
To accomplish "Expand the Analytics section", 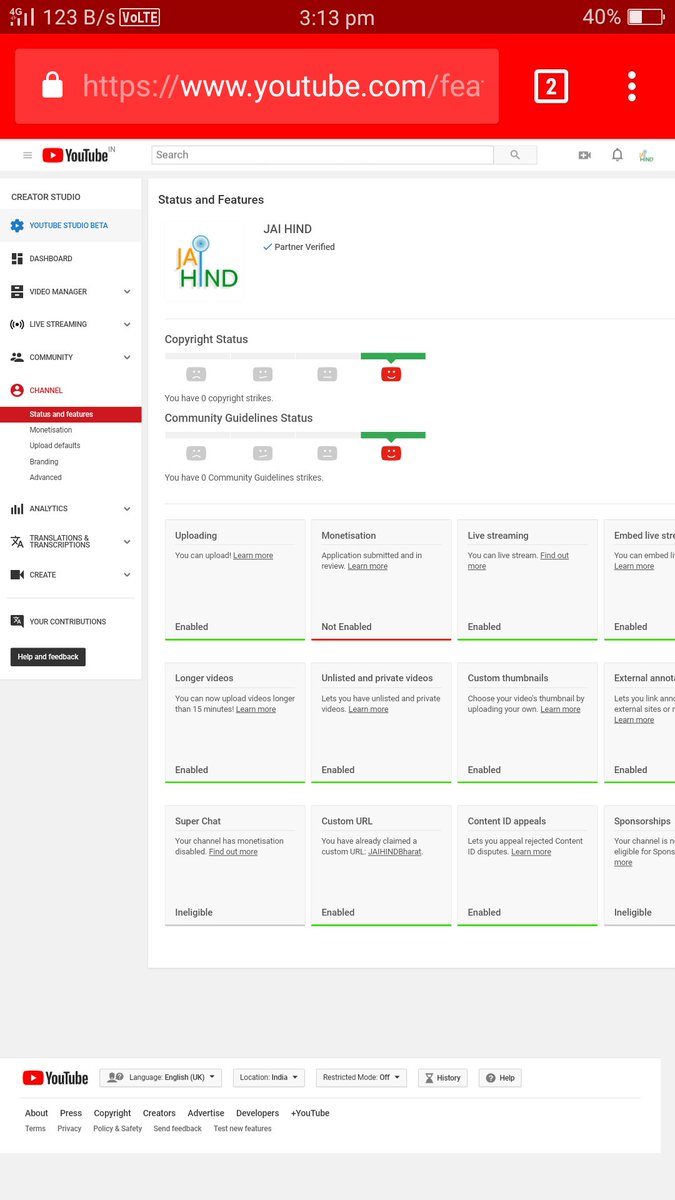I will (x=127, y=509).
